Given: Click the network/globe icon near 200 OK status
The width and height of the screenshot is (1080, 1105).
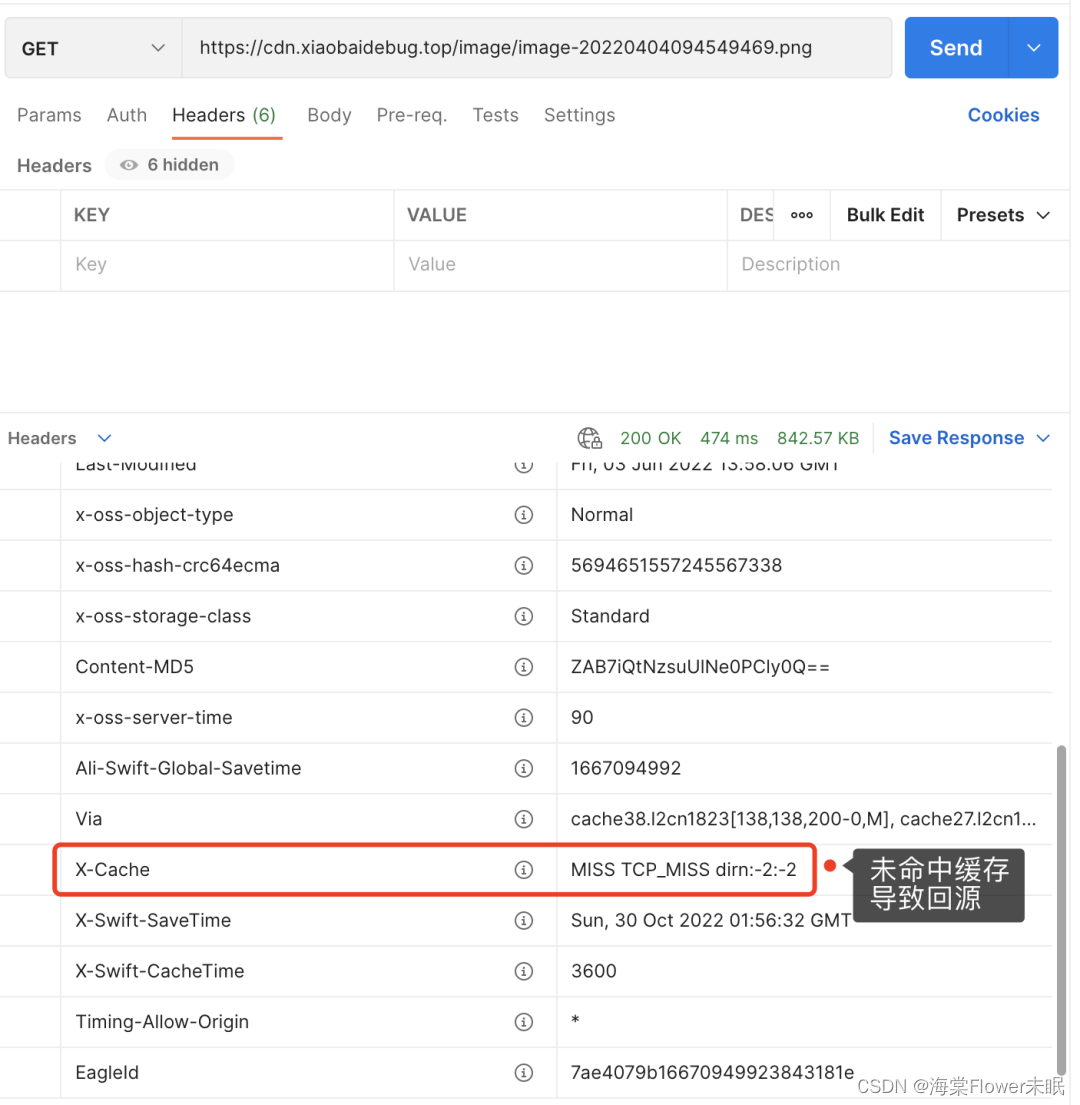Looking at the screenshot, I should coord(589,438).
